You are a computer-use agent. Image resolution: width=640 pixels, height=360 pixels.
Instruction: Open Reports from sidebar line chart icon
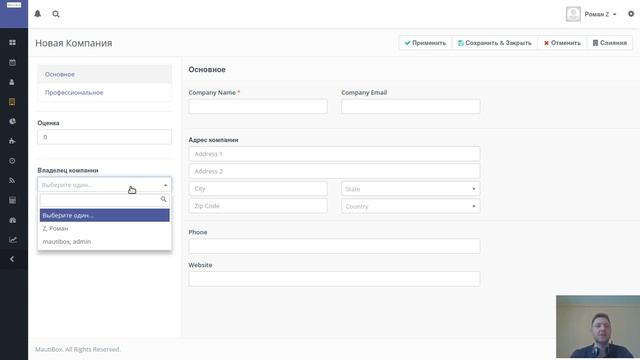[13, 240]
